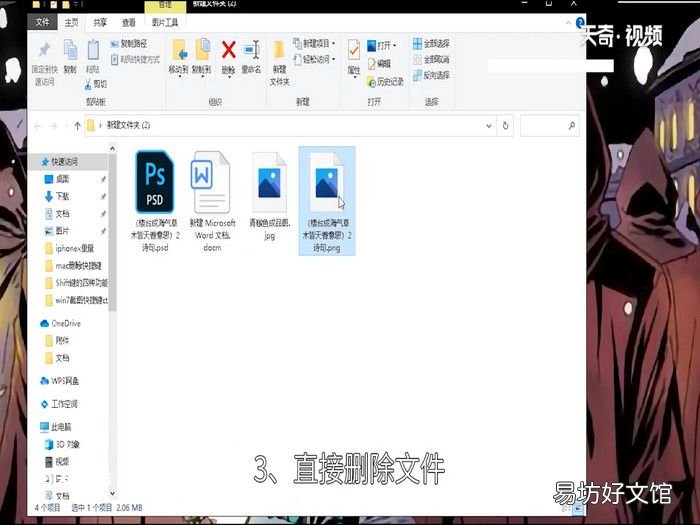Click Copy Path (复制路径)

click(129, 44)
